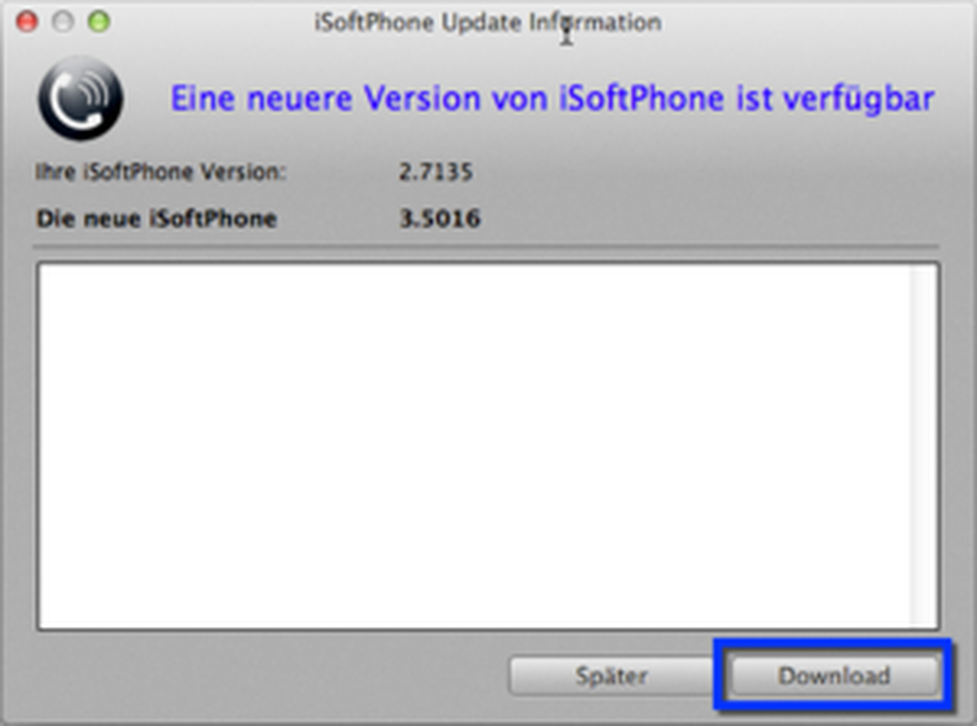
Task: Close the update window via red button
Action: (27, 22)
